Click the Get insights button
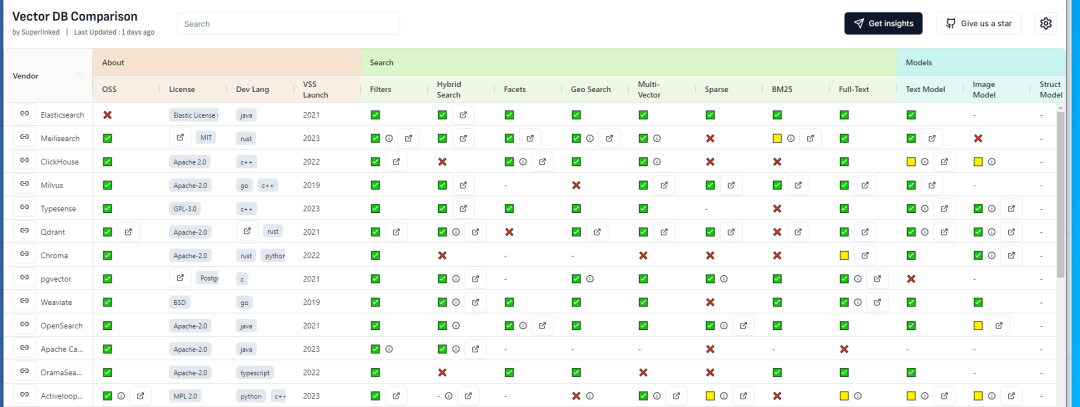 (883, 23)
